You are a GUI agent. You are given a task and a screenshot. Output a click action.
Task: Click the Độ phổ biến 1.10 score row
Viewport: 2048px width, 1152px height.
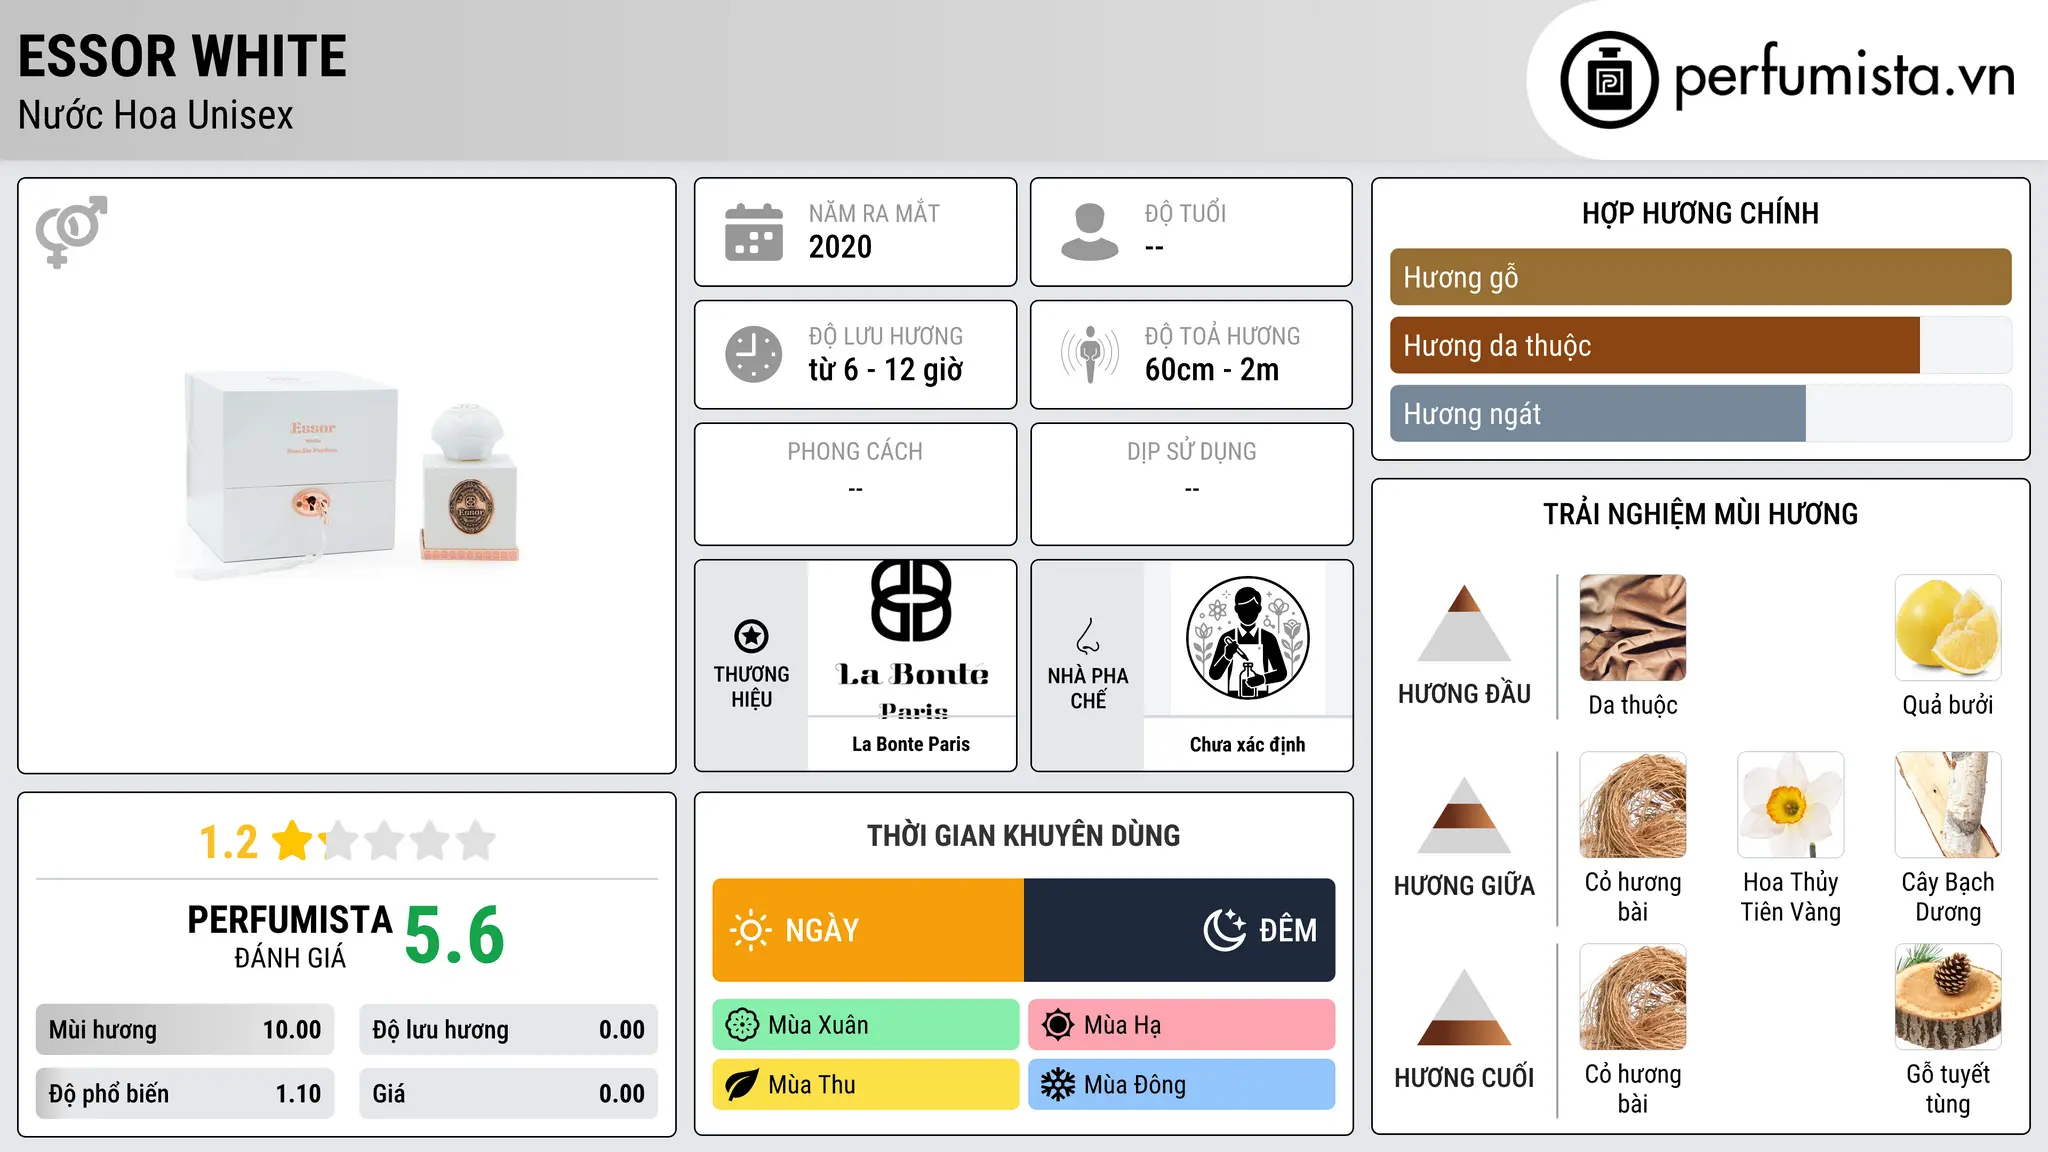pos(185,1094)
